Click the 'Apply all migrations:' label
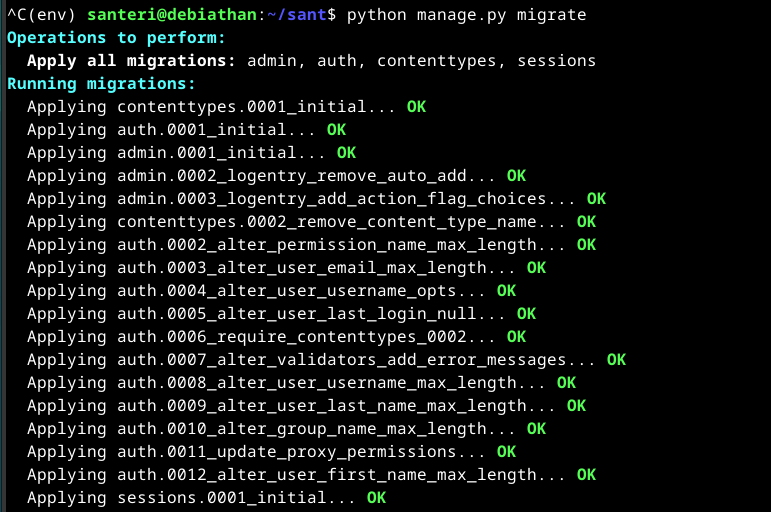 [132, 61]
